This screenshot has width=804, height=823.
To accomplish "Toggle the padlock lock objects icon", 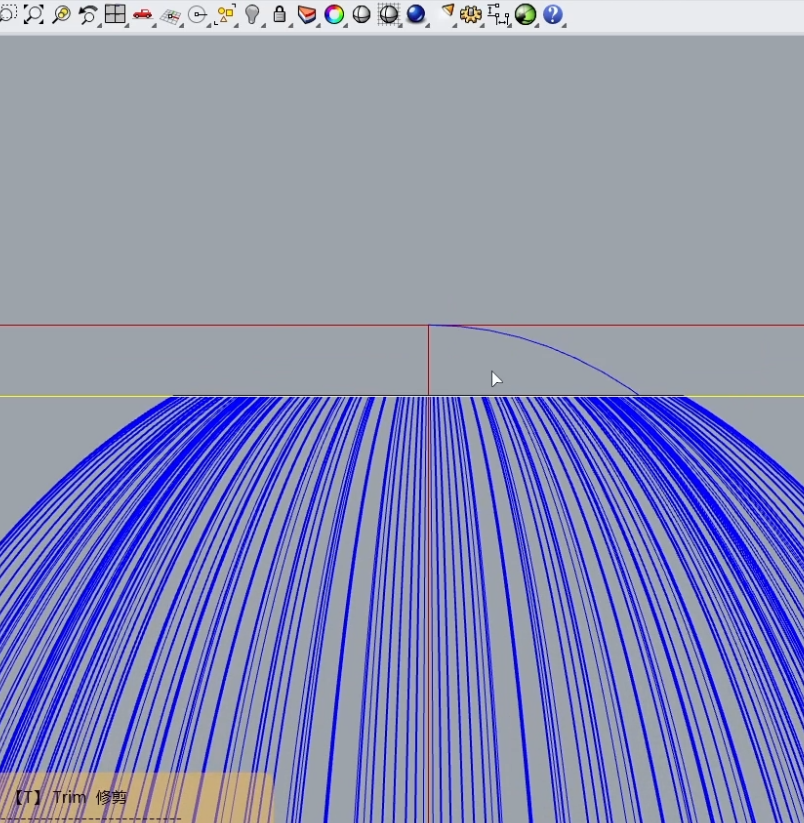I will (x=279, y=14).
